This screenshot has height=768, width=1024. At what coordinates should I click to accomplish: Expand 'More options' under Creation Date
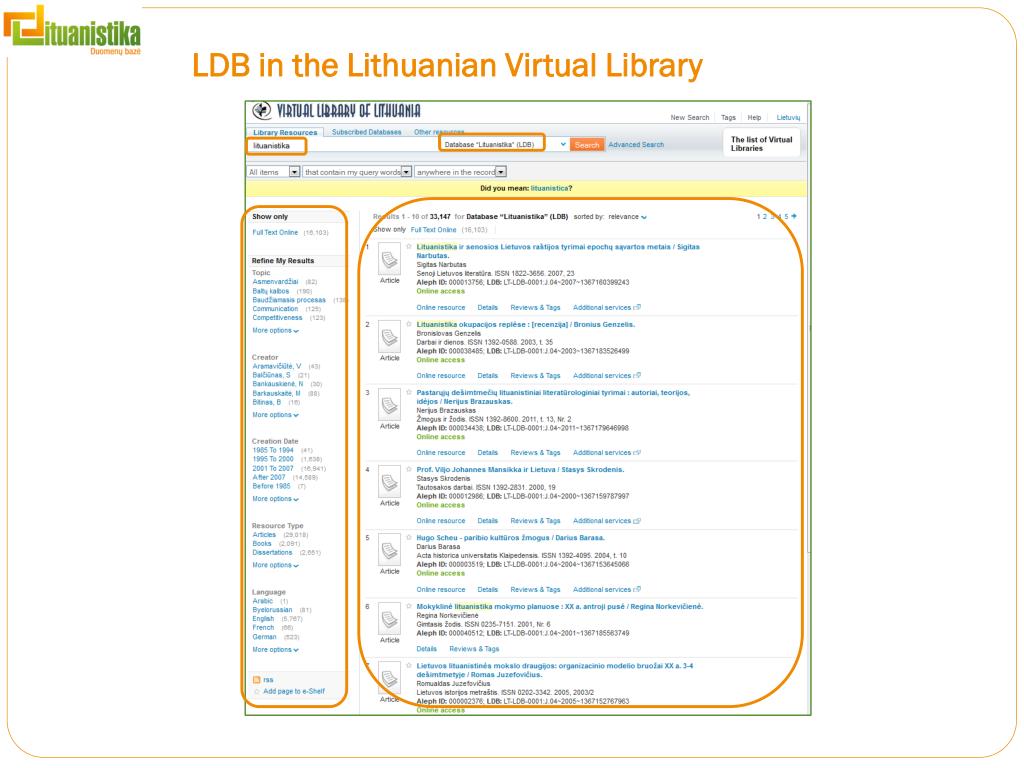click(276, 499)
